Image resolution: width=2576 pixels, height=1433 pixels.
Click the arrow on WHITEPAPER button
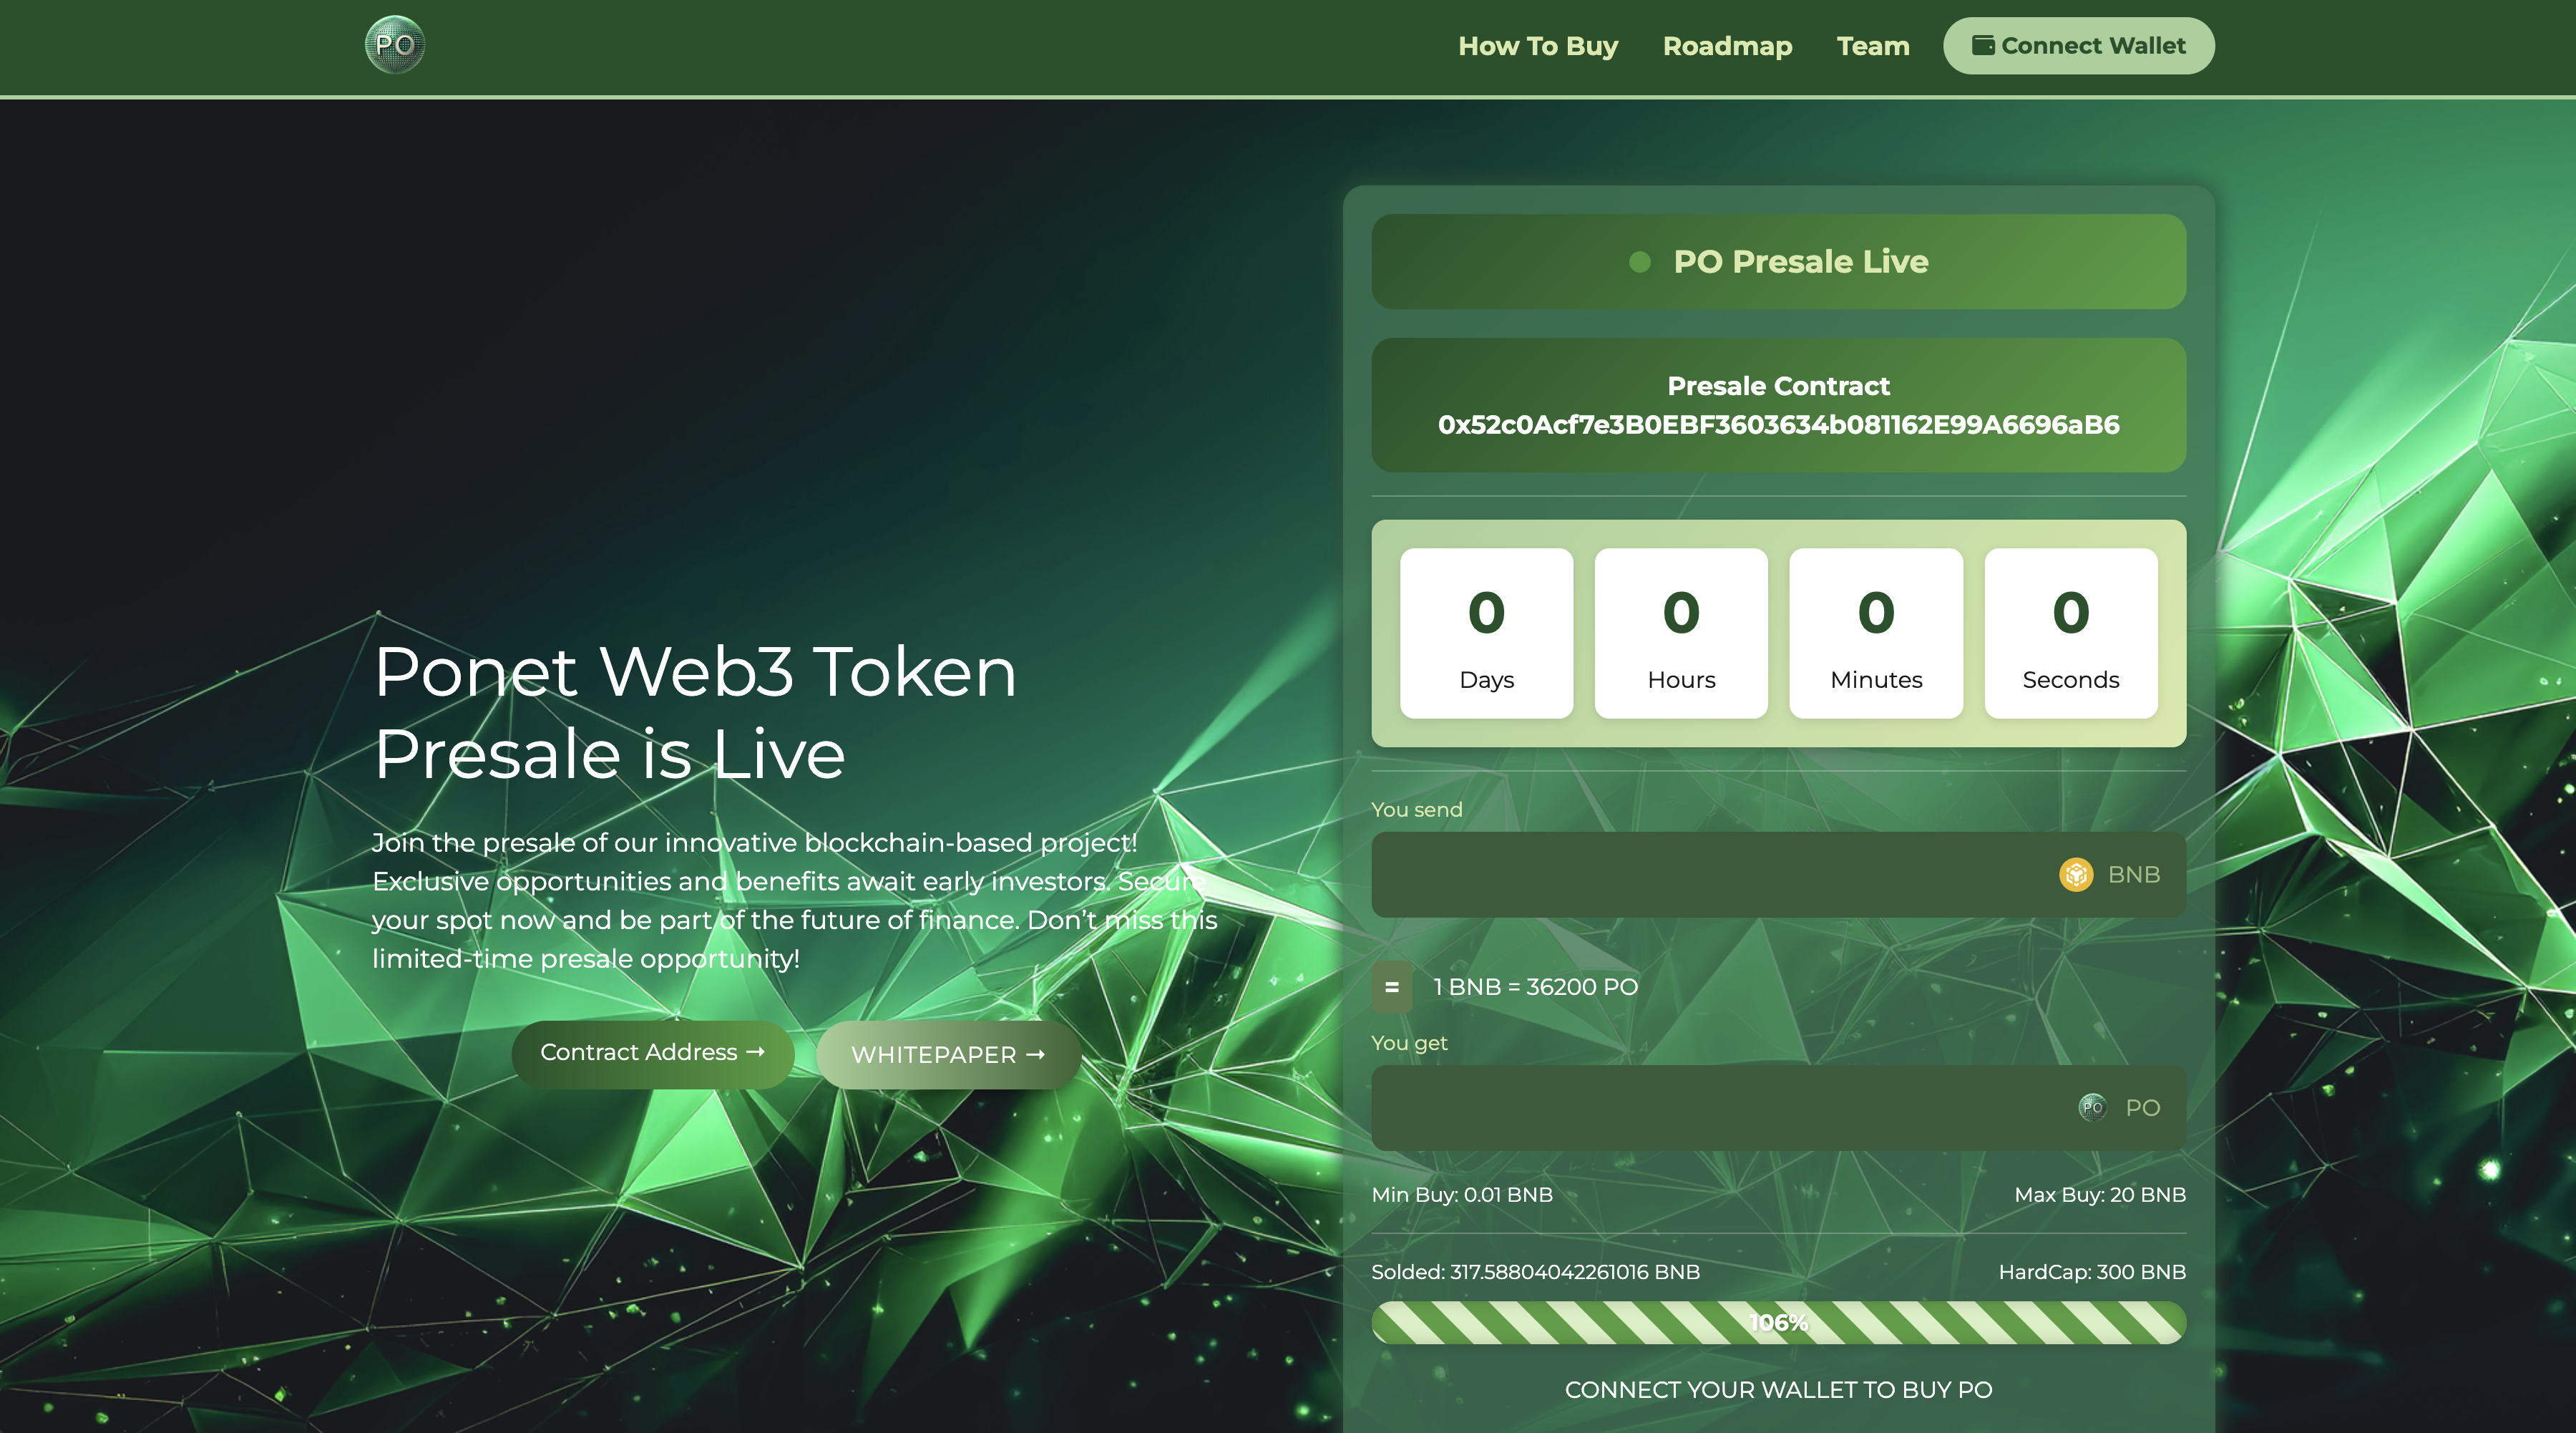[1036, 1054]
